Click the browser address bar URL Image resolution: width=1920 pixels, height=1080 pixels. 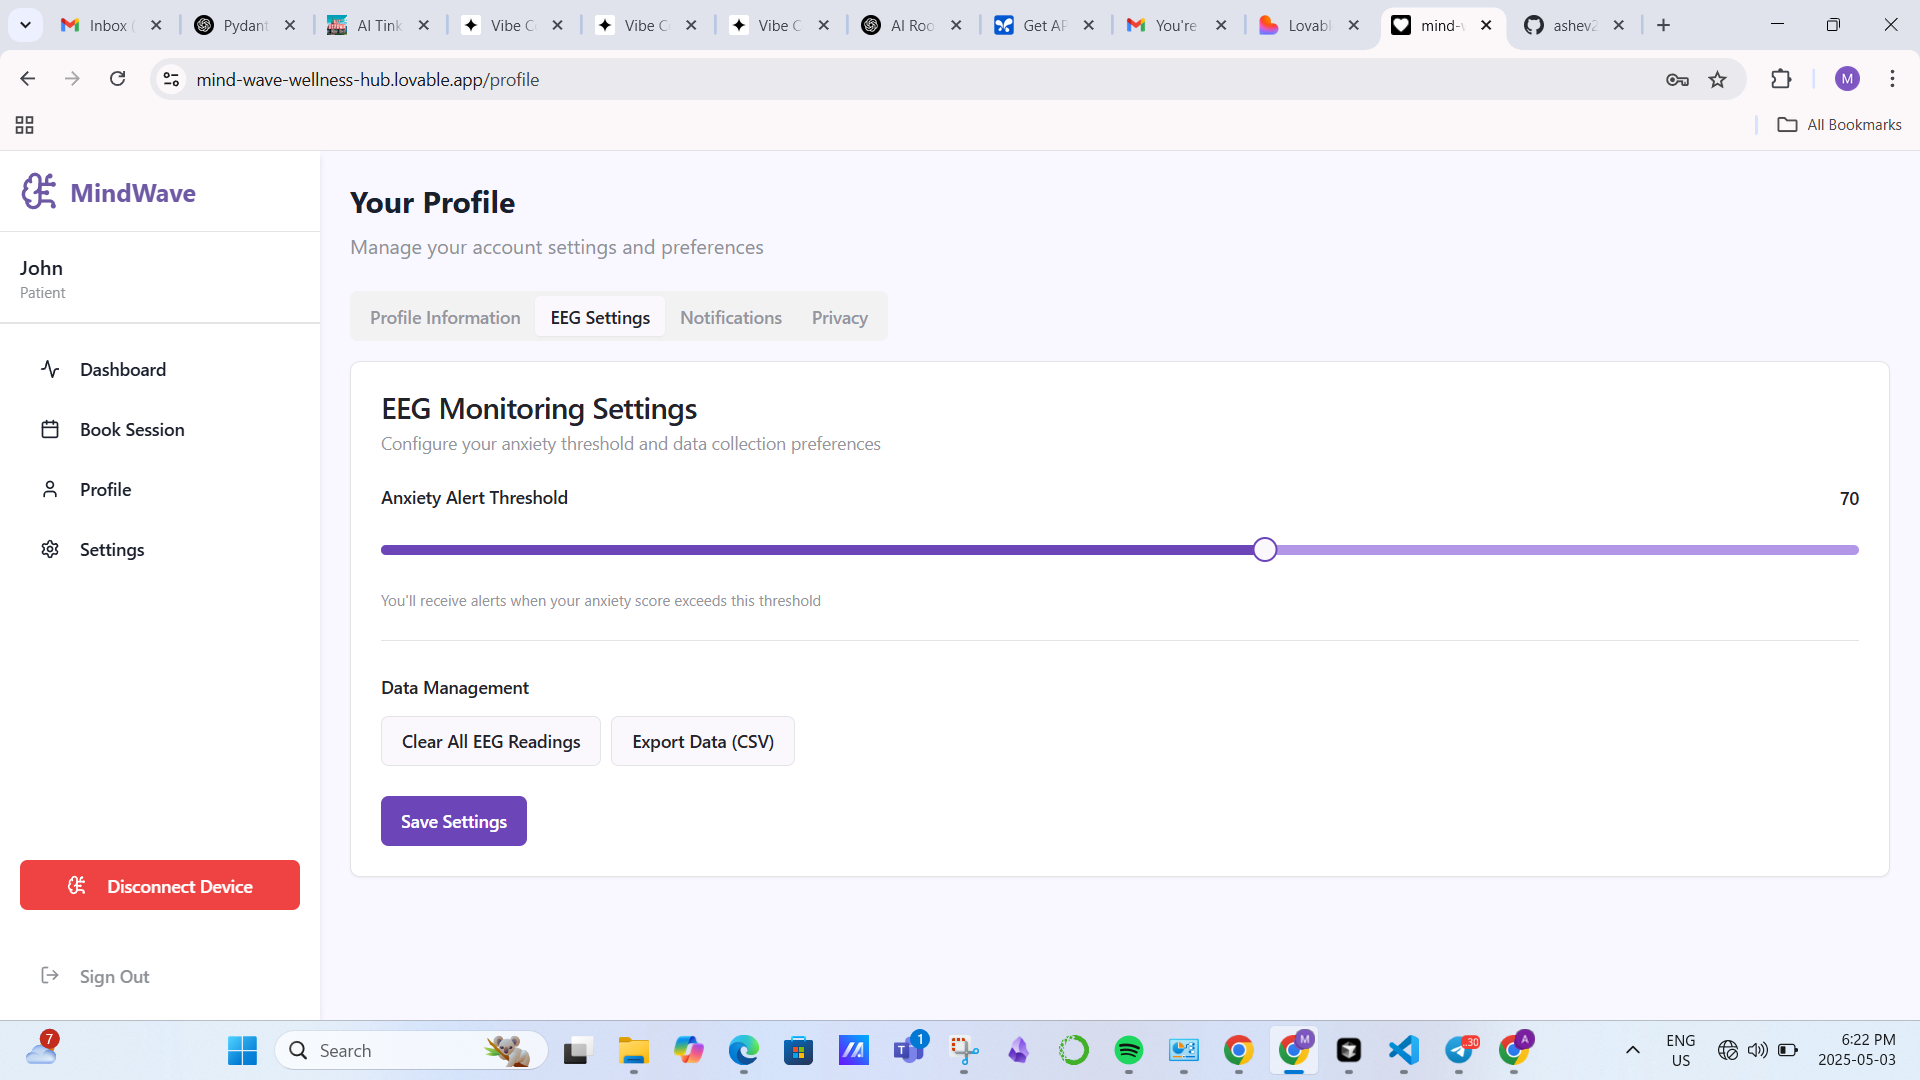[367, 80]
